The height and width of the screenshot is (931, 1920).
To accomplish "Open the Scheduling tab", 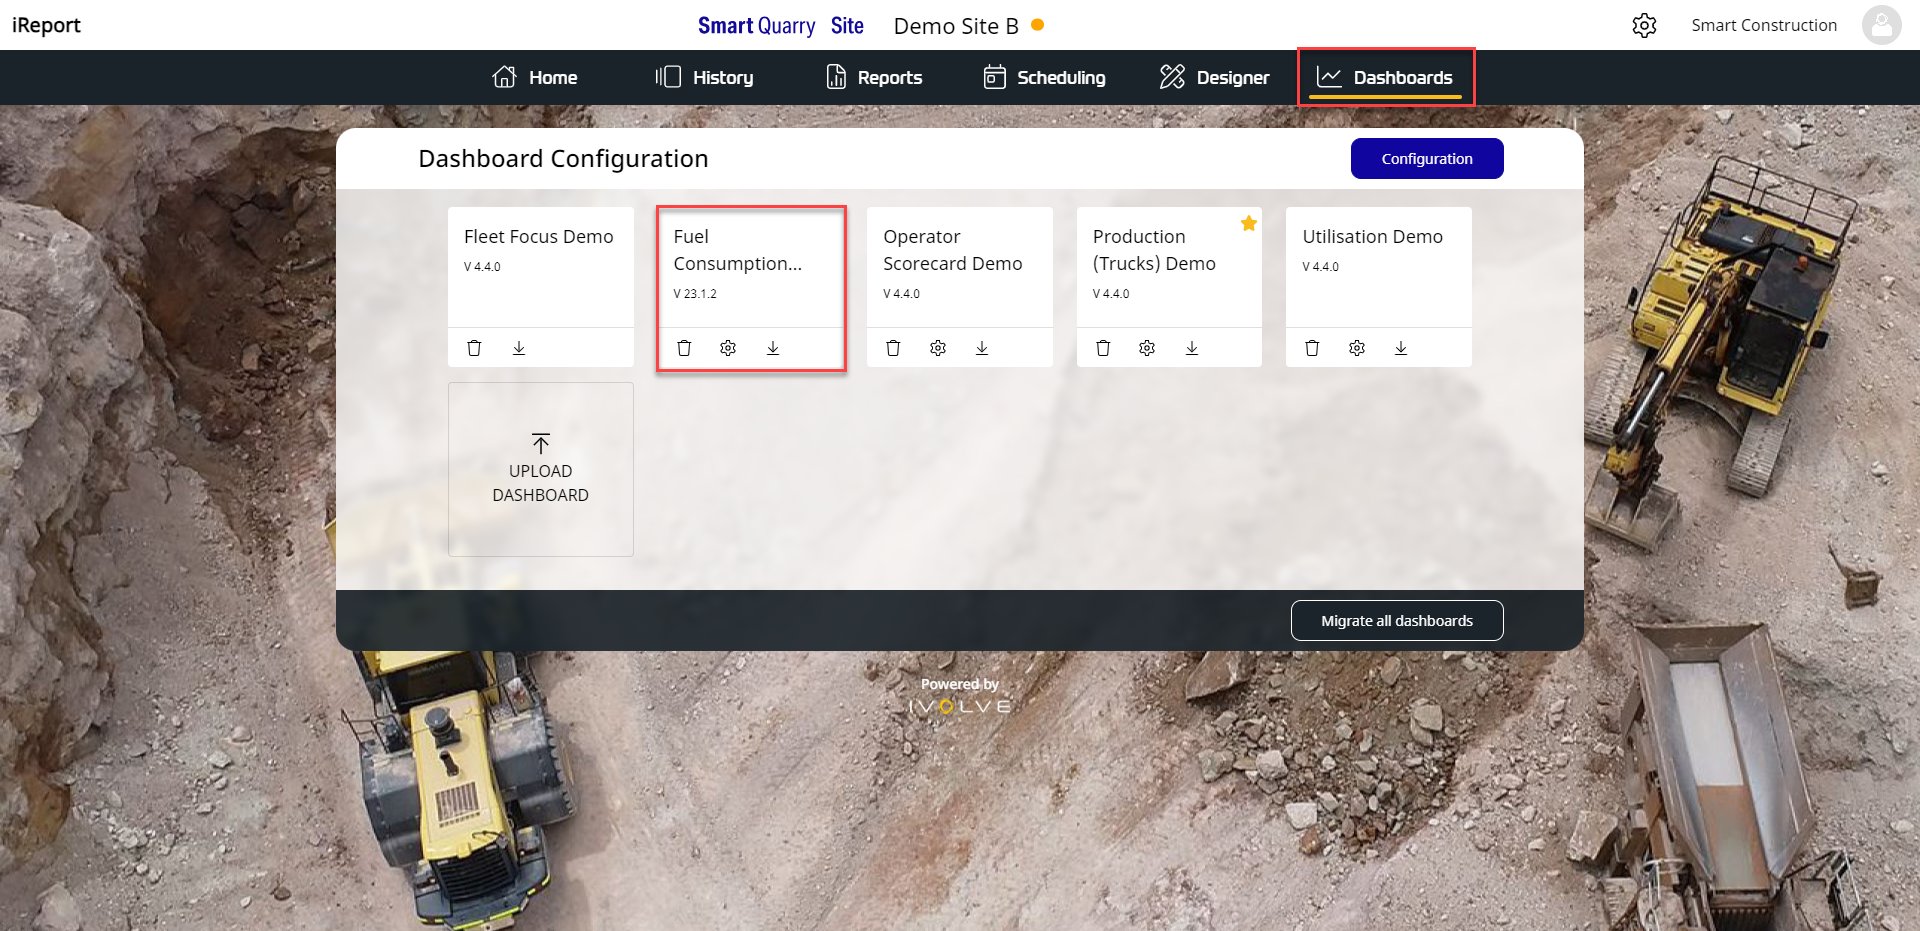I will 1045,77.
